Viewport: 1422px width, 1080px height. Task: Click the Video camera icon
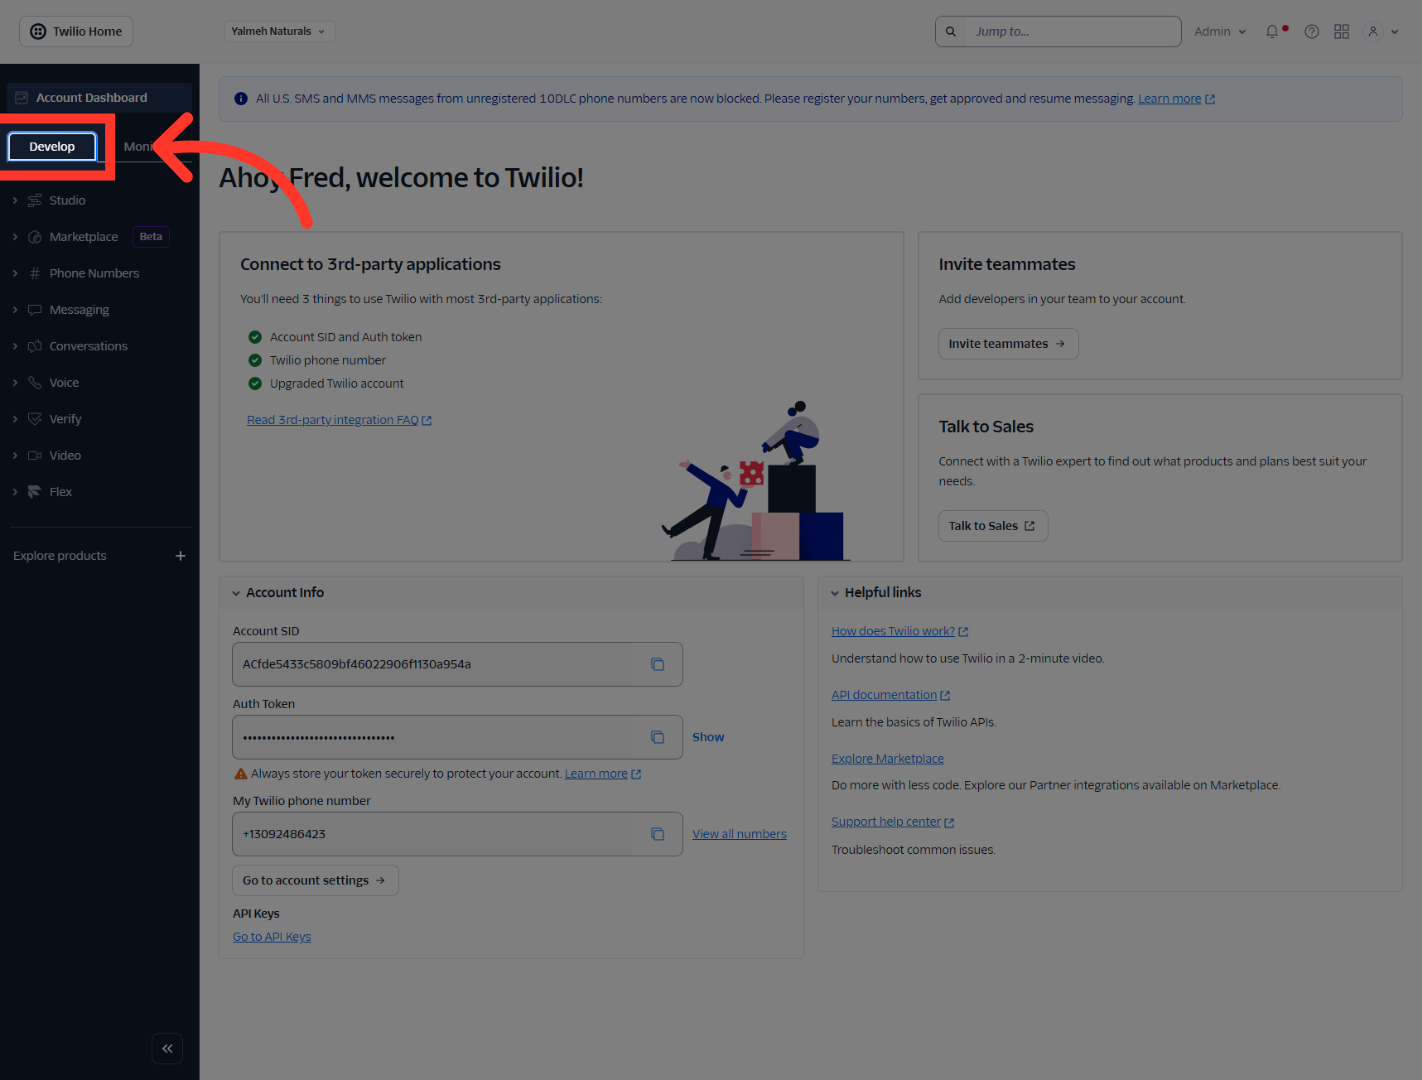click(35, 455)
